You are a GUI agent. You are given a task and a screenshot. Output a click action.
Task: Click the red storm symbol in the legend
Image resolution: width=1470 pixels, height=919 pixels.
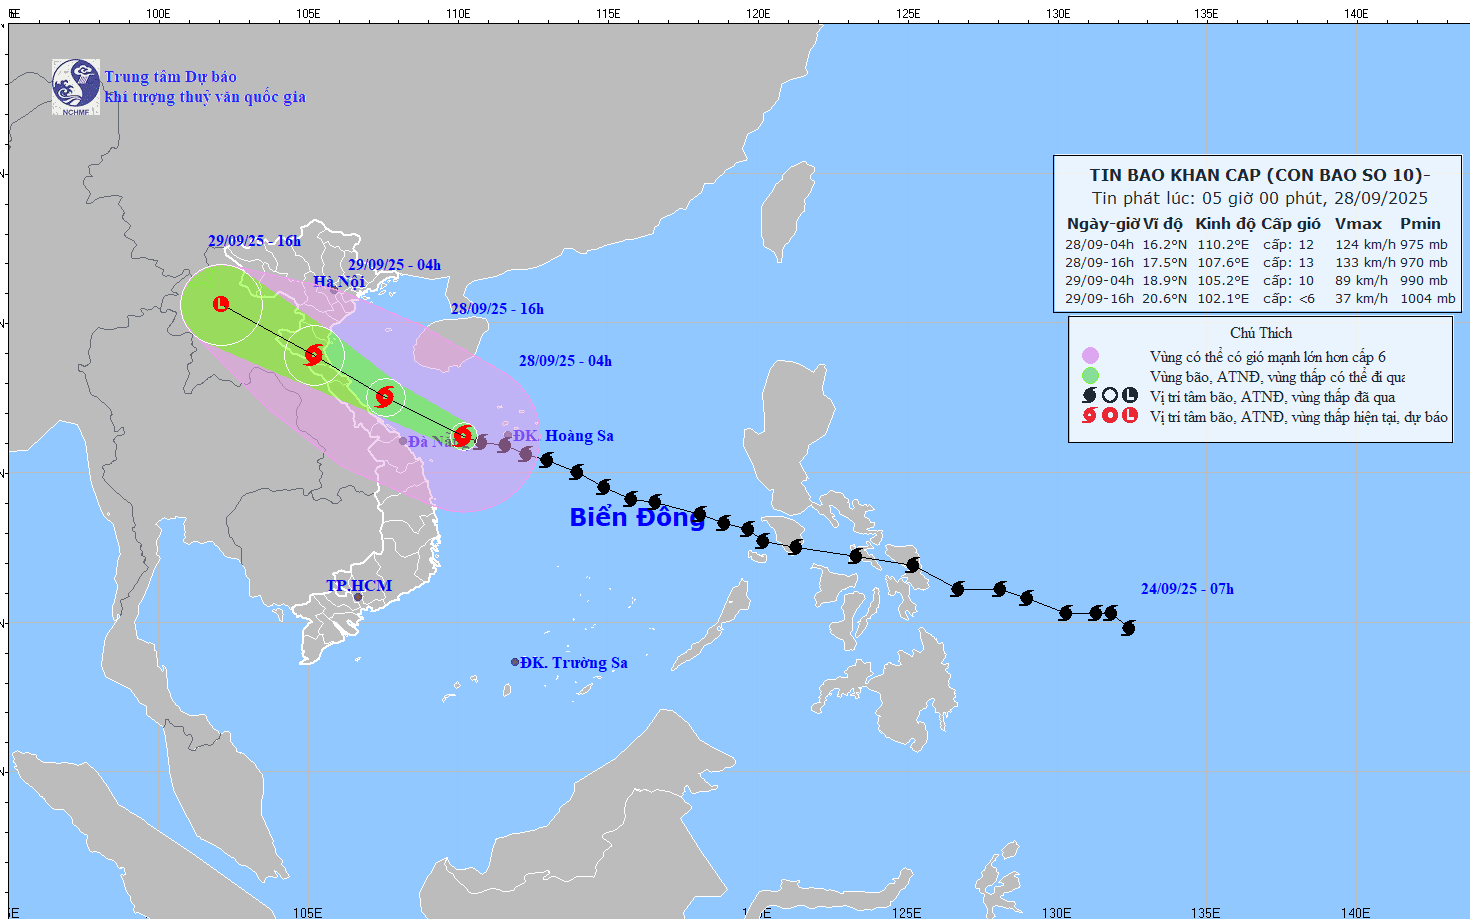tap(1090, 416)
